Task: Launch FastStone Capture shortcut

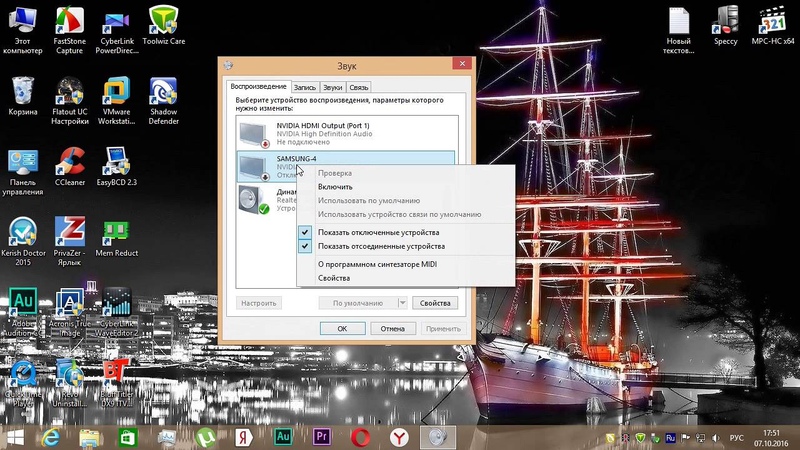Action: [69, 31]
